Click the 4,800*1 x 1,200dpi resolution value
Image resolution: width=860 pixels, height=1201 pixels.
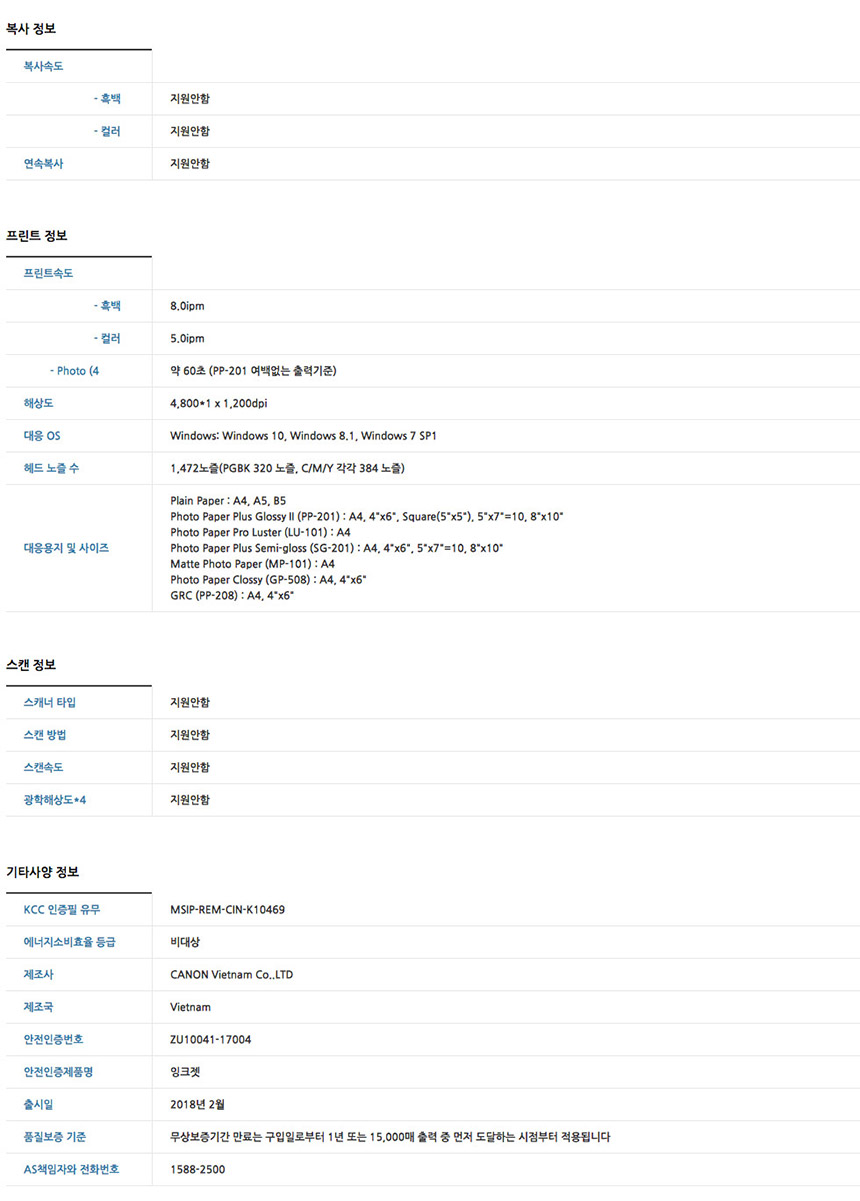pos(218,403)
